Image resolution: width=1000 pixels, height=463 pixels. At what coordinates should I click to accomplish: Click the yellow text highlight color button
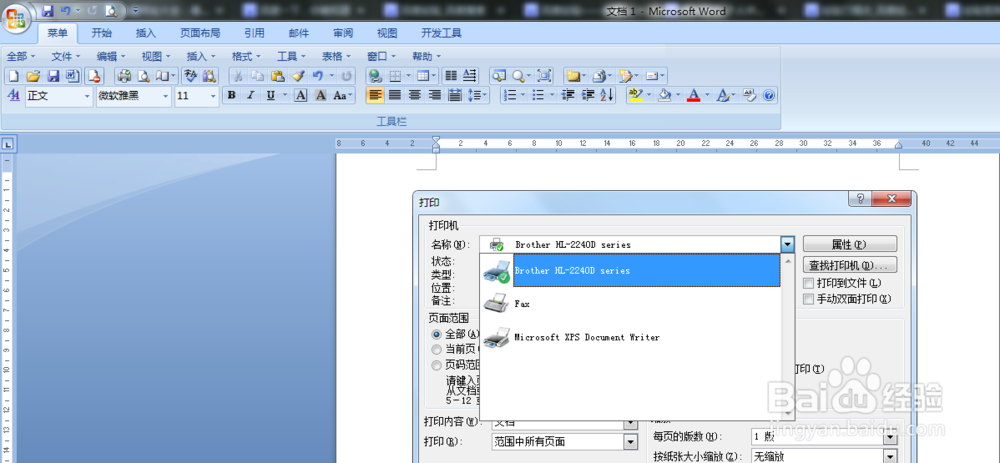tap(636, 96)
